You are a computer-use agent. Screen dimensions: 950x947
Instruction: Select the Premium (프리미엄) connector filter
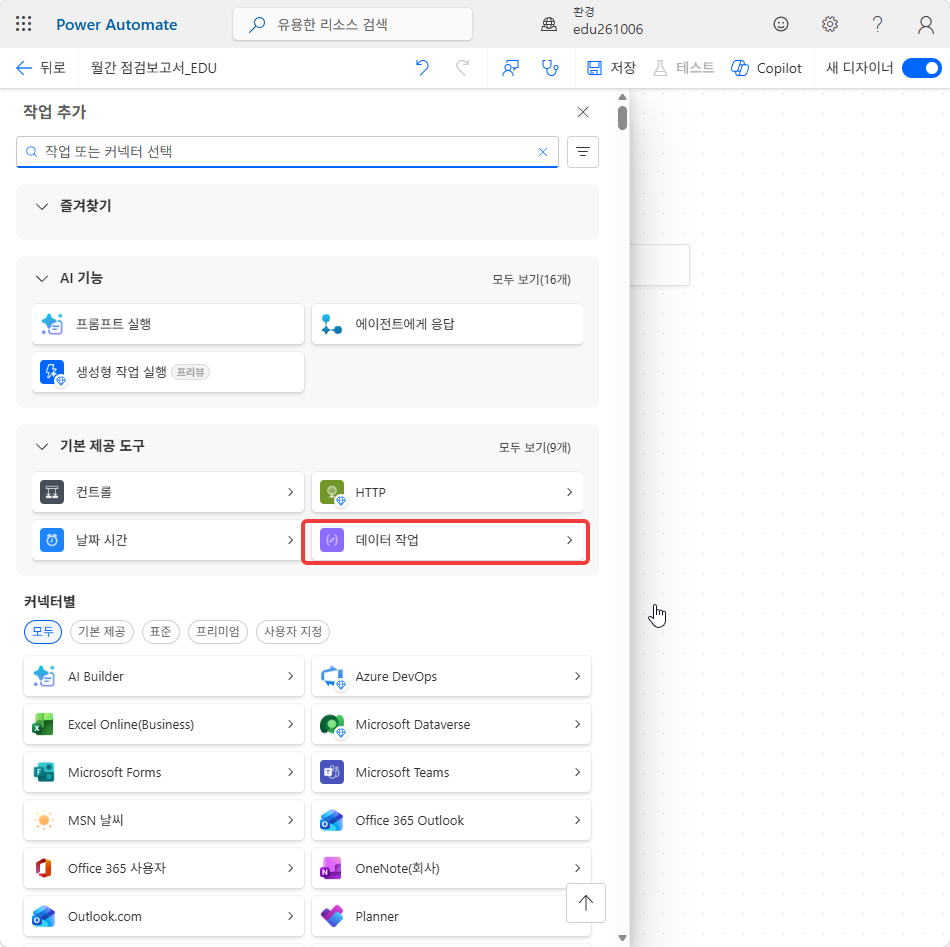coord(218,632)
